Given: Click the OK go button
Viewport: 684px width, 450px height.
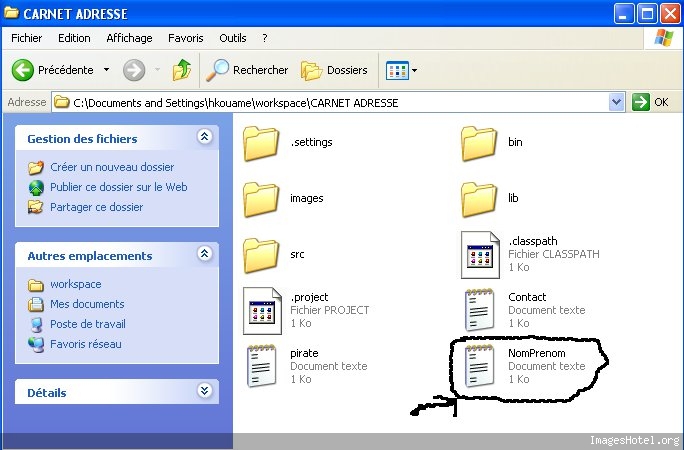Looking at the screenshot, I should pos(651,102).
